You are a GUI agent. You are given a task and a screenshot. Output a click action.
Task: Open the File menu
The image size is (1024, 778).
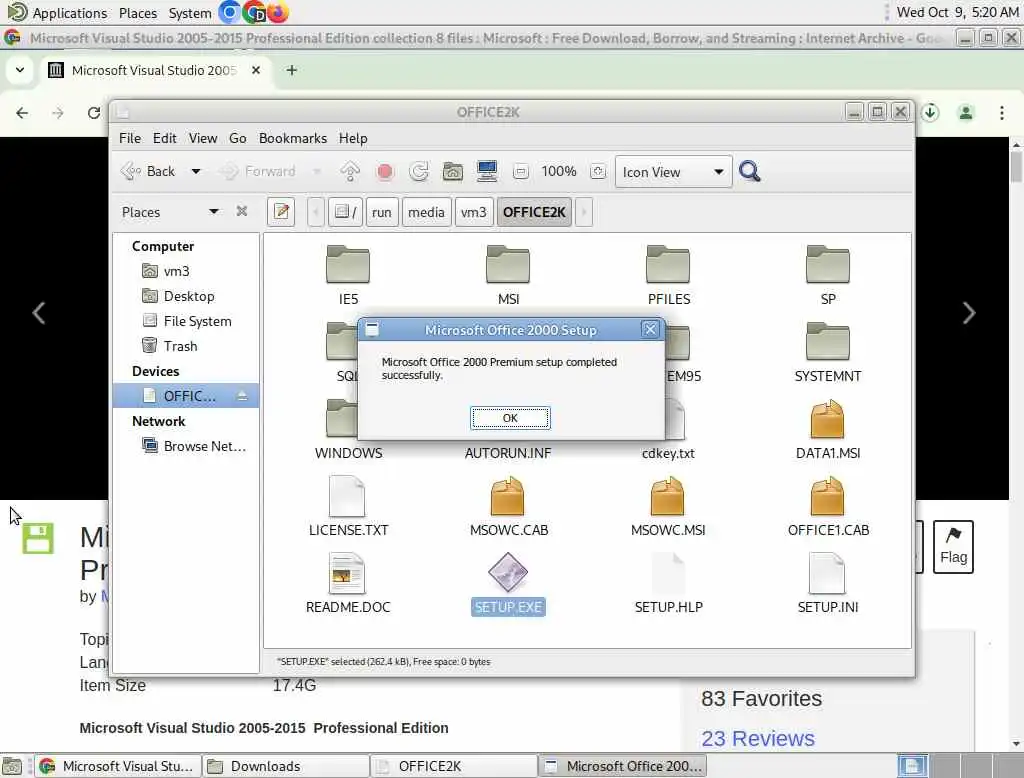click(x=130, y=138)
